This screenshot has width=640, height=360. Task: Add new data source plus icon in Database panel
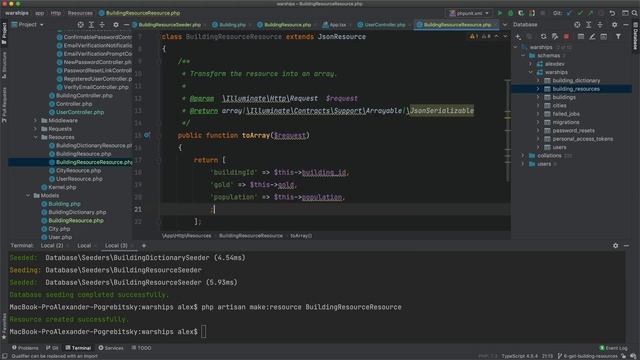coord(518,37)
